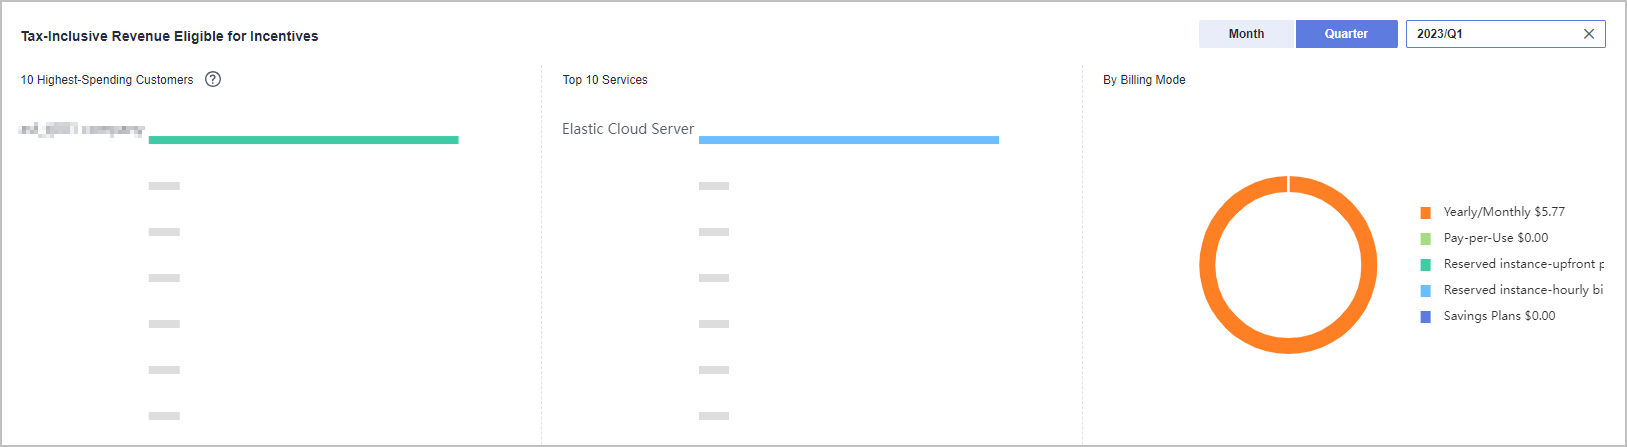The image size is (1627, 447).
Task: Switch to Quarter view
Action: pos(1346,34)
